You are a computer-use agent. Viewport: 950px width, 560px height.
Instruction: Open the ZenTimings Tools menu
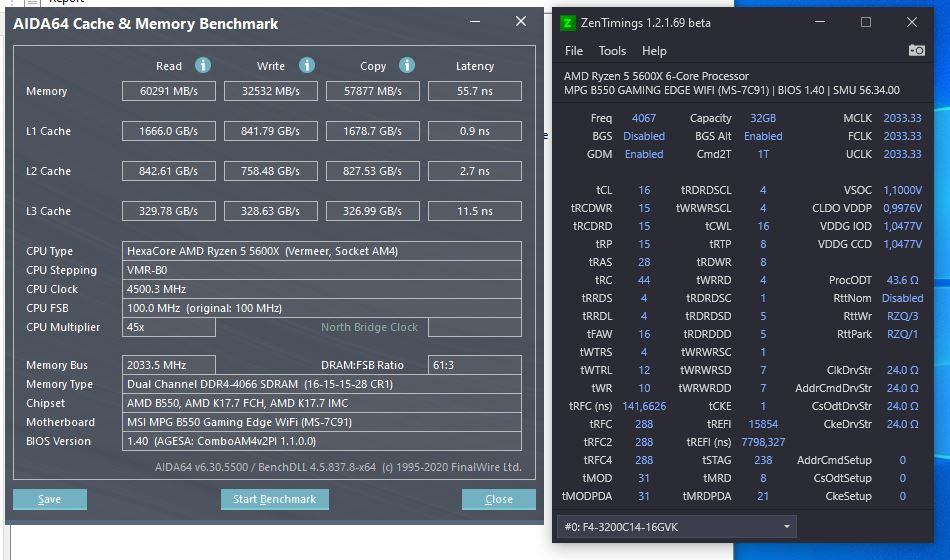pos(612,51)
